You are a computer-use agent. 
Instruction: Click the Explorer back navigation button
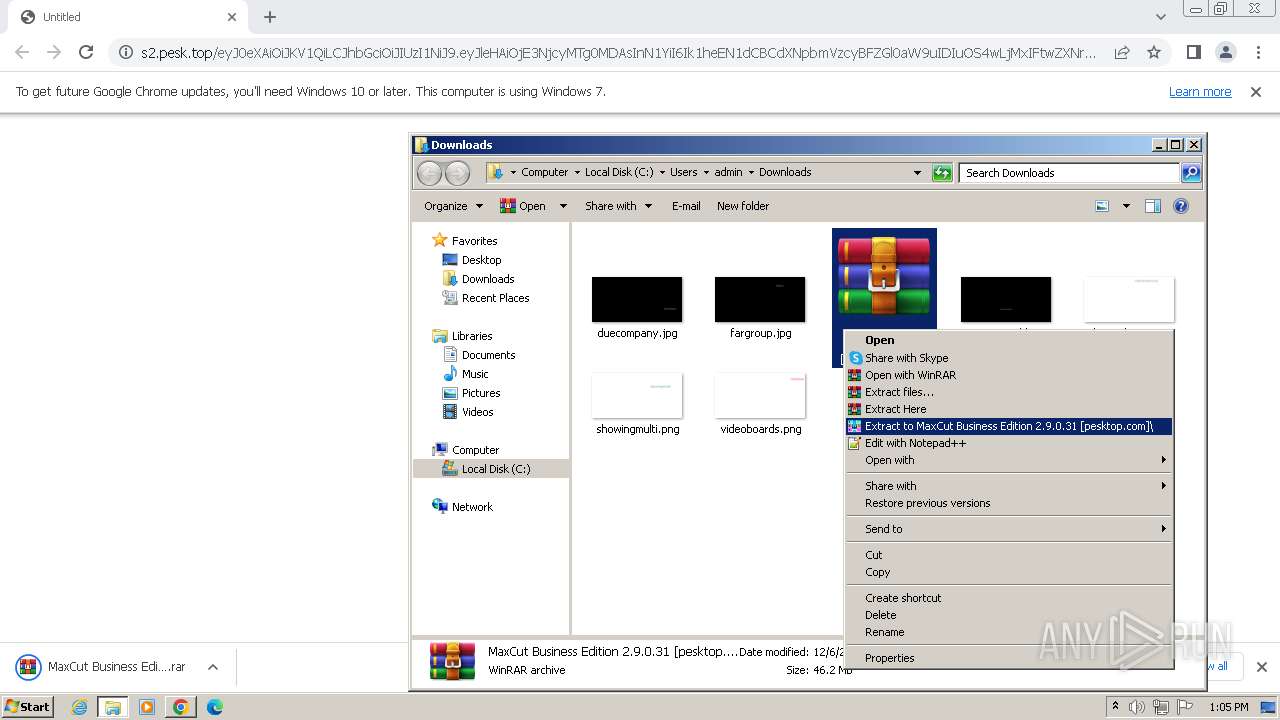tap(429, 173)
